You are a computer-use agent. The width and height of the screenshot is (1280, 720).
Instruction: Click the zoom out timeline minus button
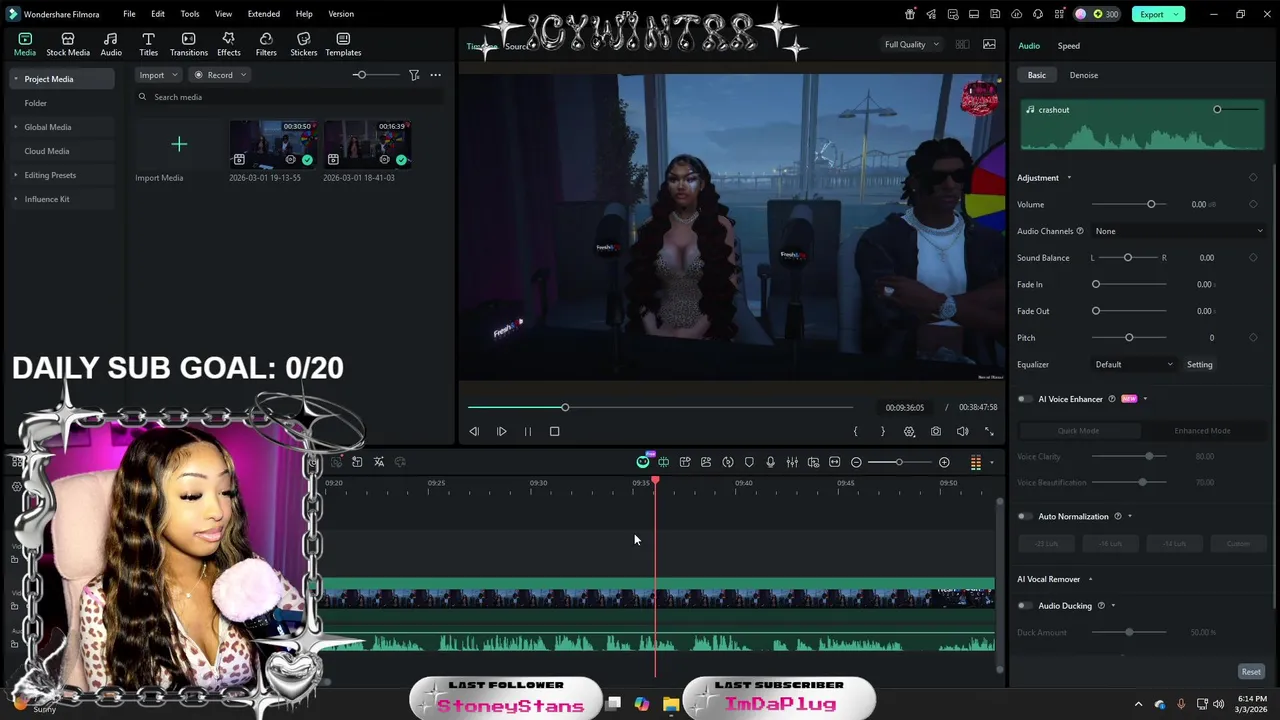[856, 462]
